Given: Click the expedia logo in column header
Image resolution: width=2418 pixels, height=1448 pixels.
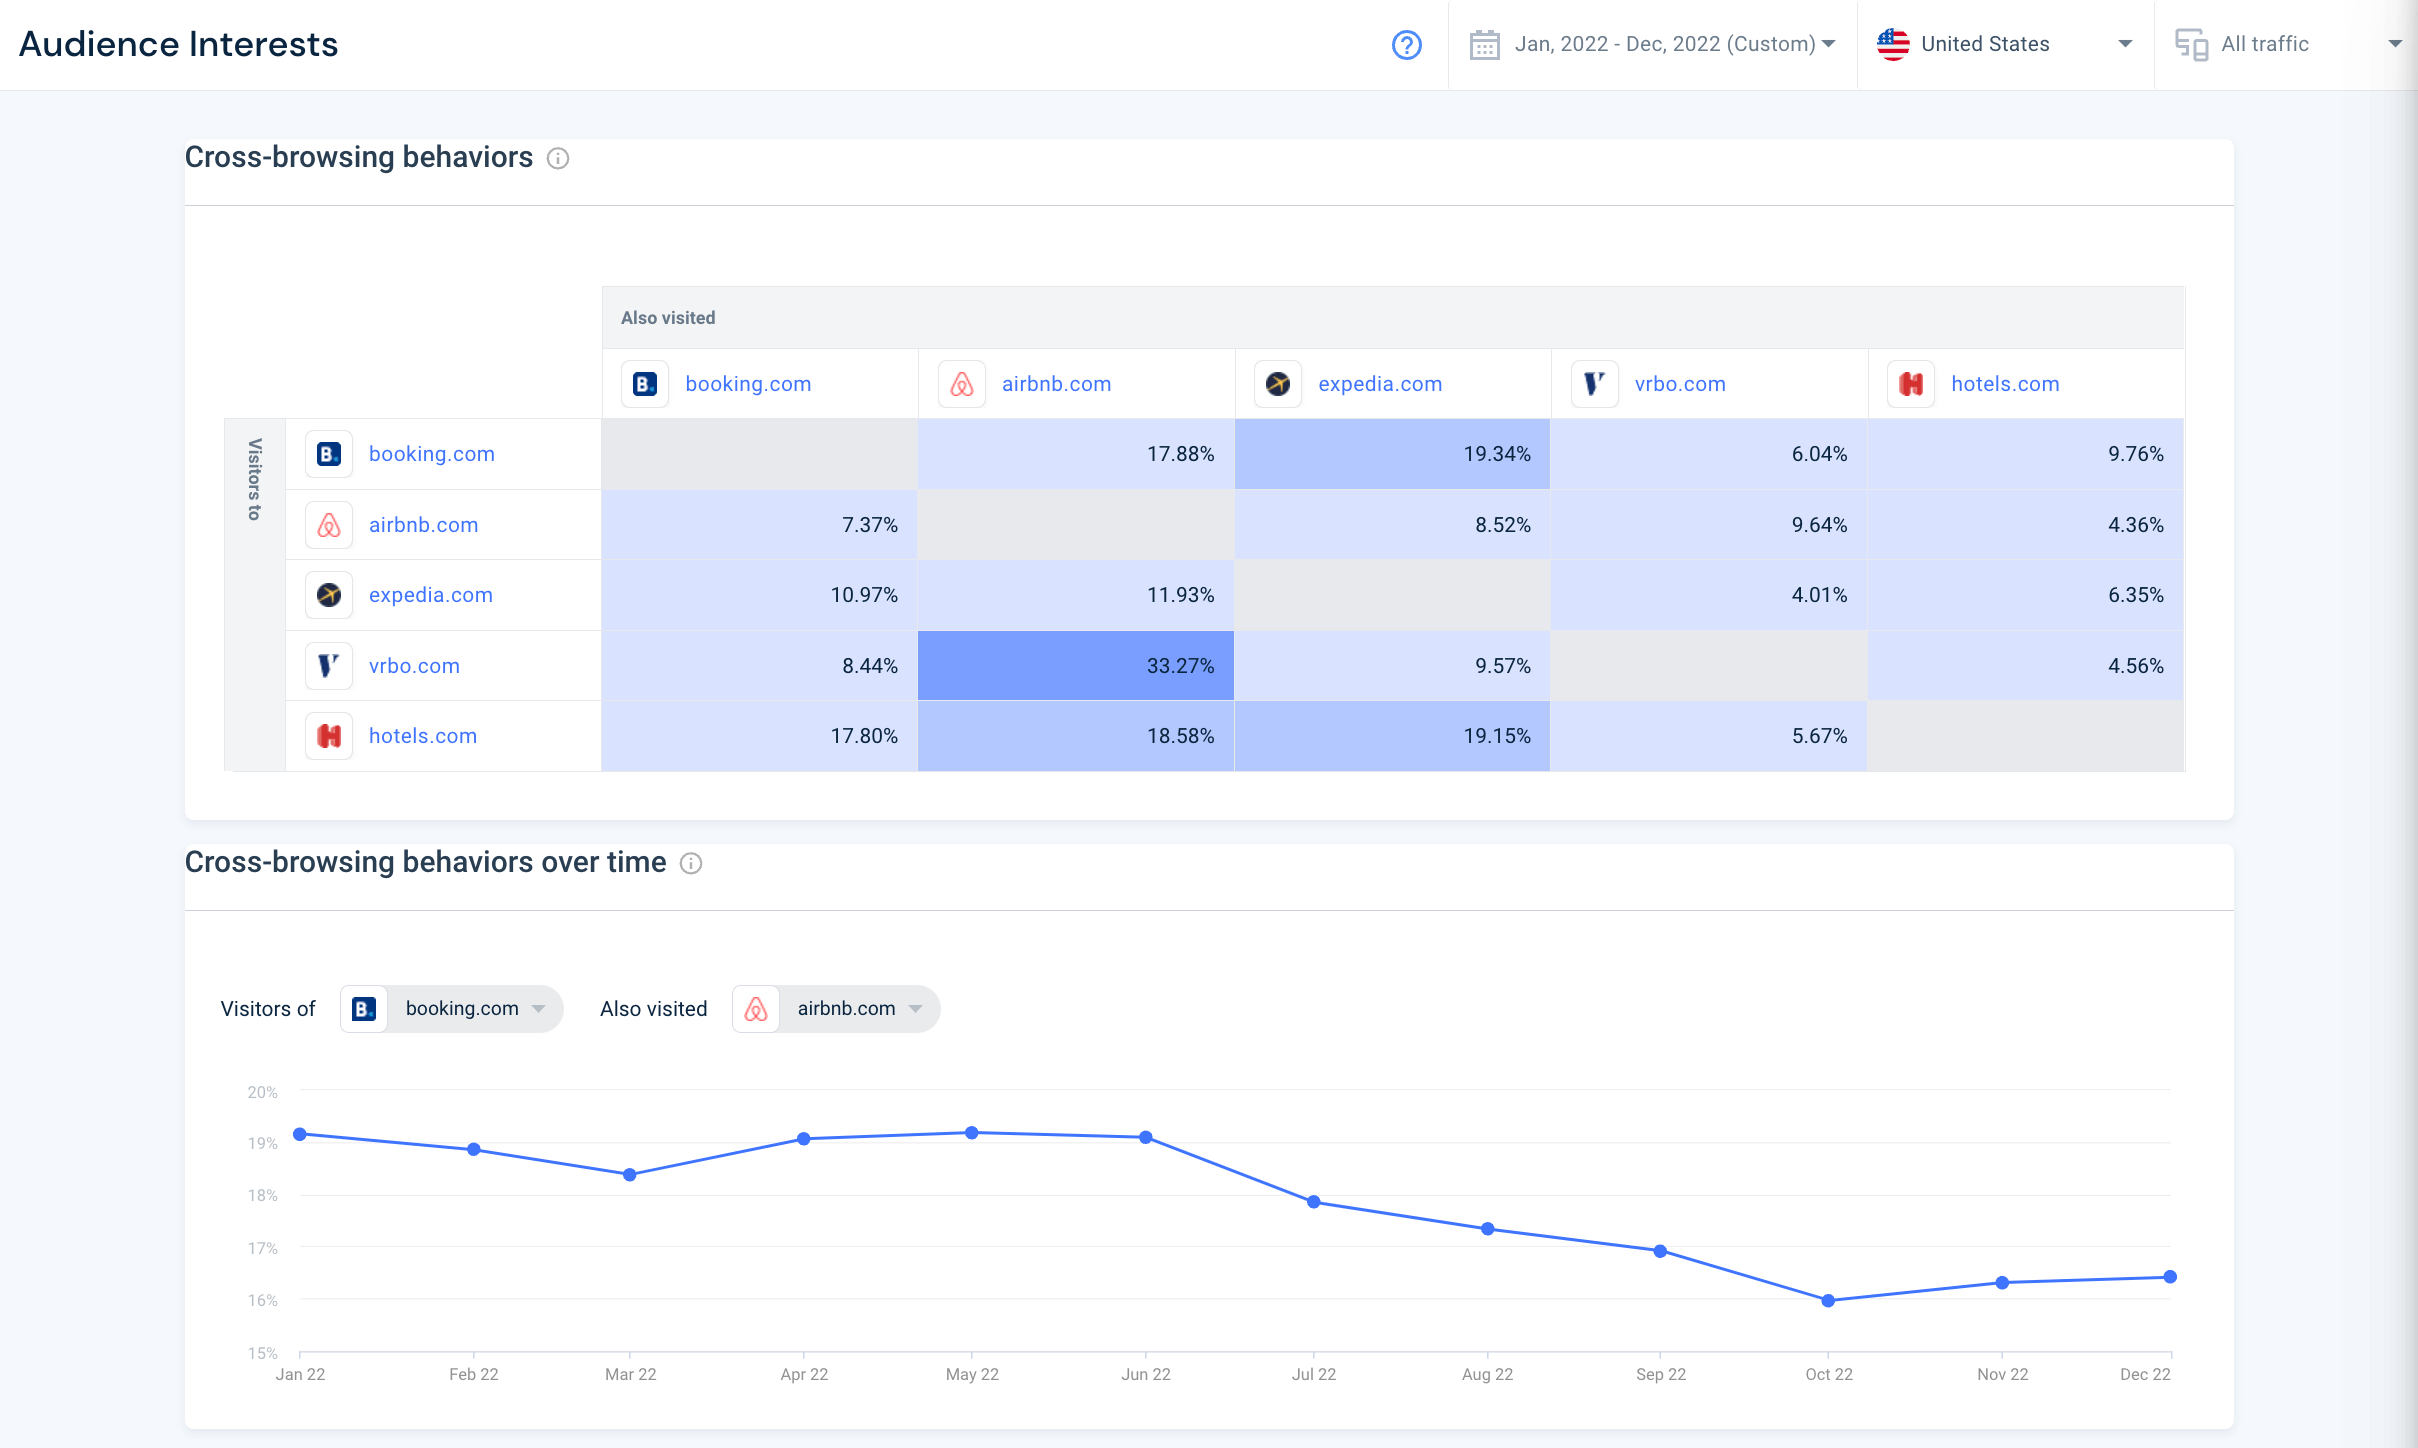Looking at the screenshot, I should click(1278, 384).
